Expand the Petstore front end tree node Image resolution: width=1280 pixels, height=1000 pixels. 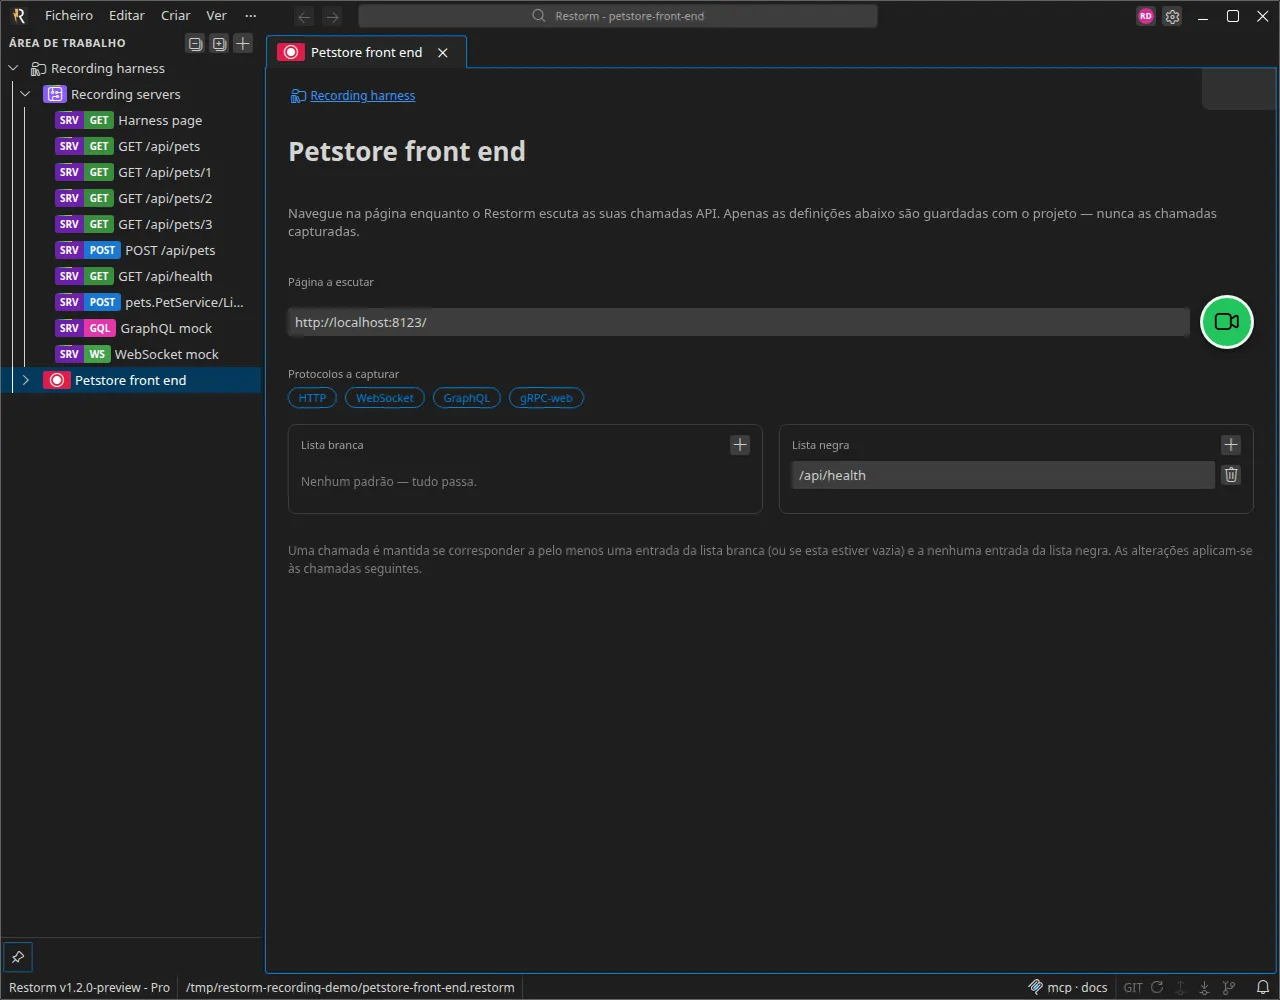(x=25, y=380)
